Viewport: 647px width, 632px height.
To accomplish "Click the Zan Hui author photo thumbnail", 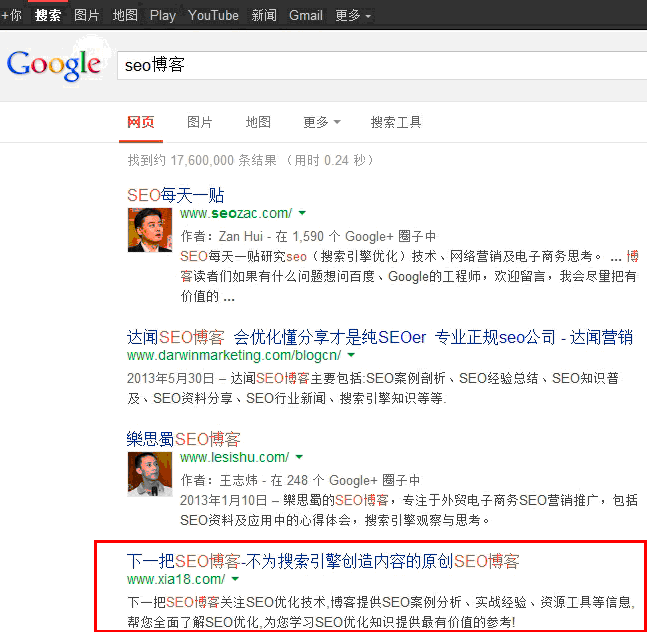I will [150, 230].
